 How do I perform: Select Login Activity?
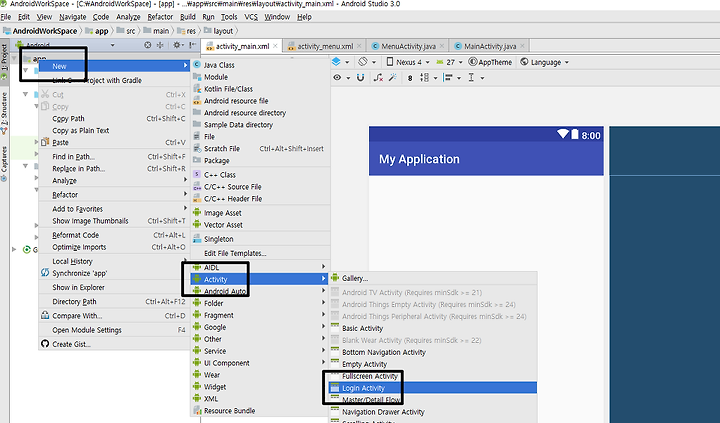coord(433,388)
